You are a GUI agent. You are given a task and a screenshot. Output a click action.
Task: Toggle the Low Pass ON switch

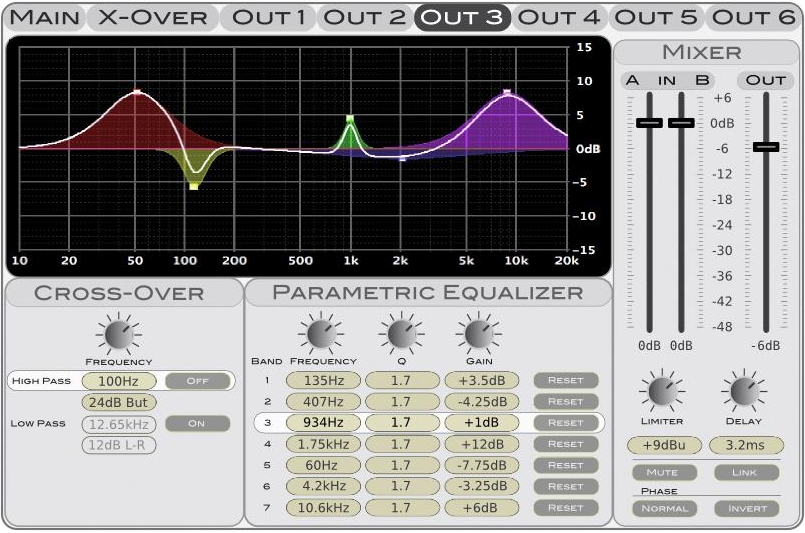pos(198,424)
